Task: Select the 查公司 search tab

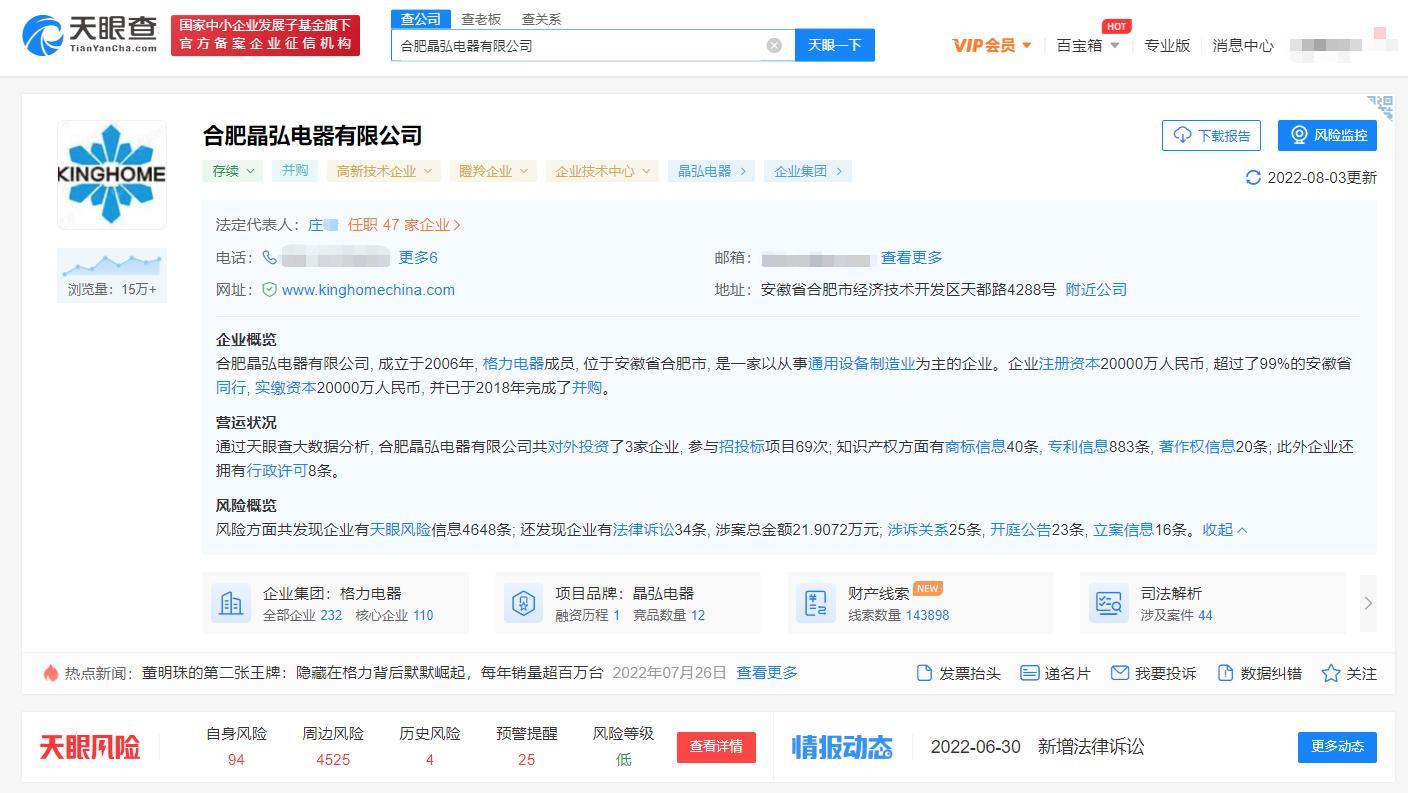Action: (x=420, y=19)
